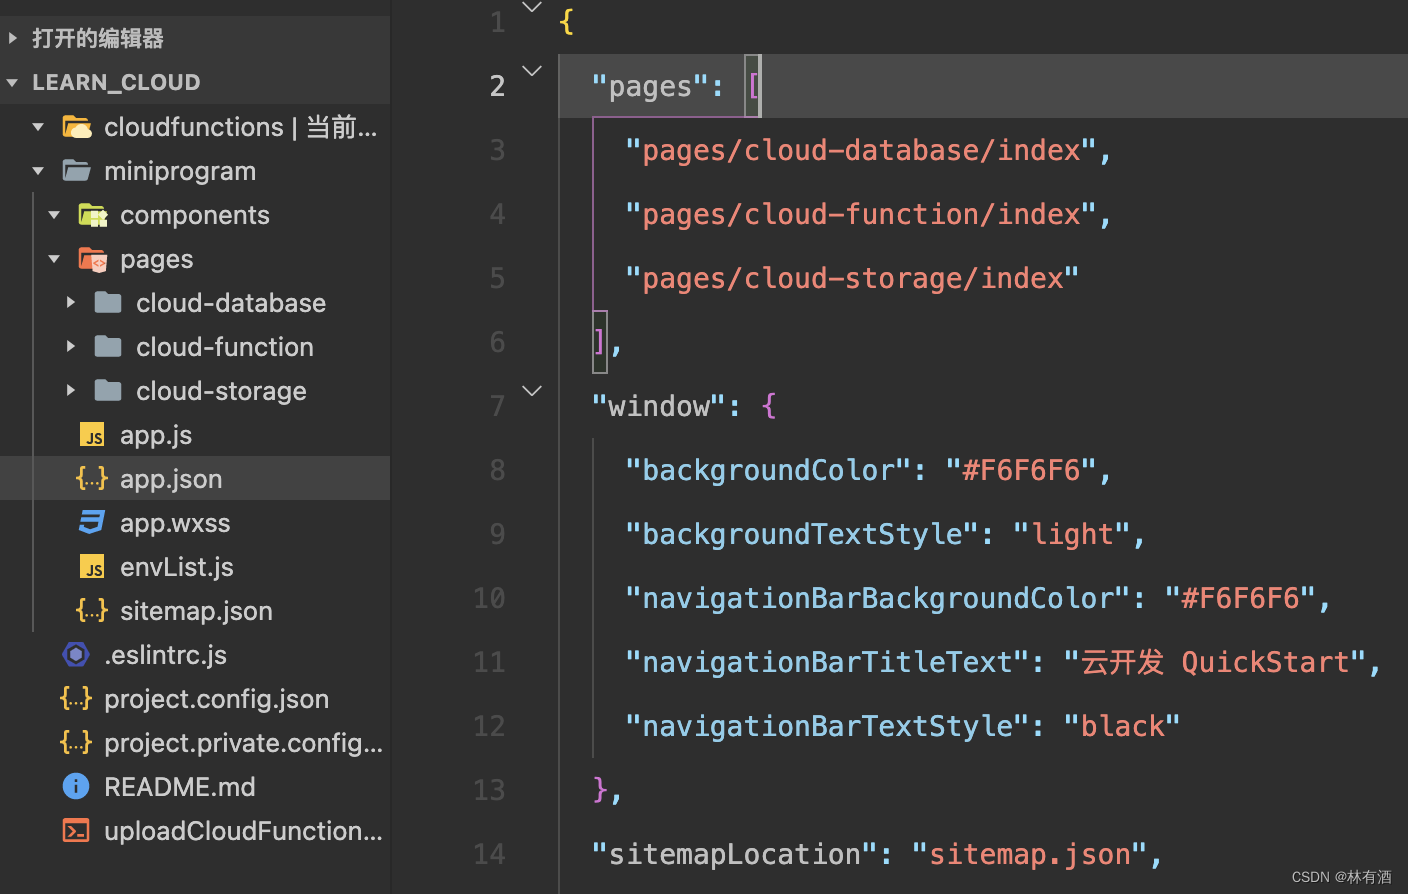Click the "pages/cloud-function/index" string
This screenshot has width=1408, height=894.
860,215
